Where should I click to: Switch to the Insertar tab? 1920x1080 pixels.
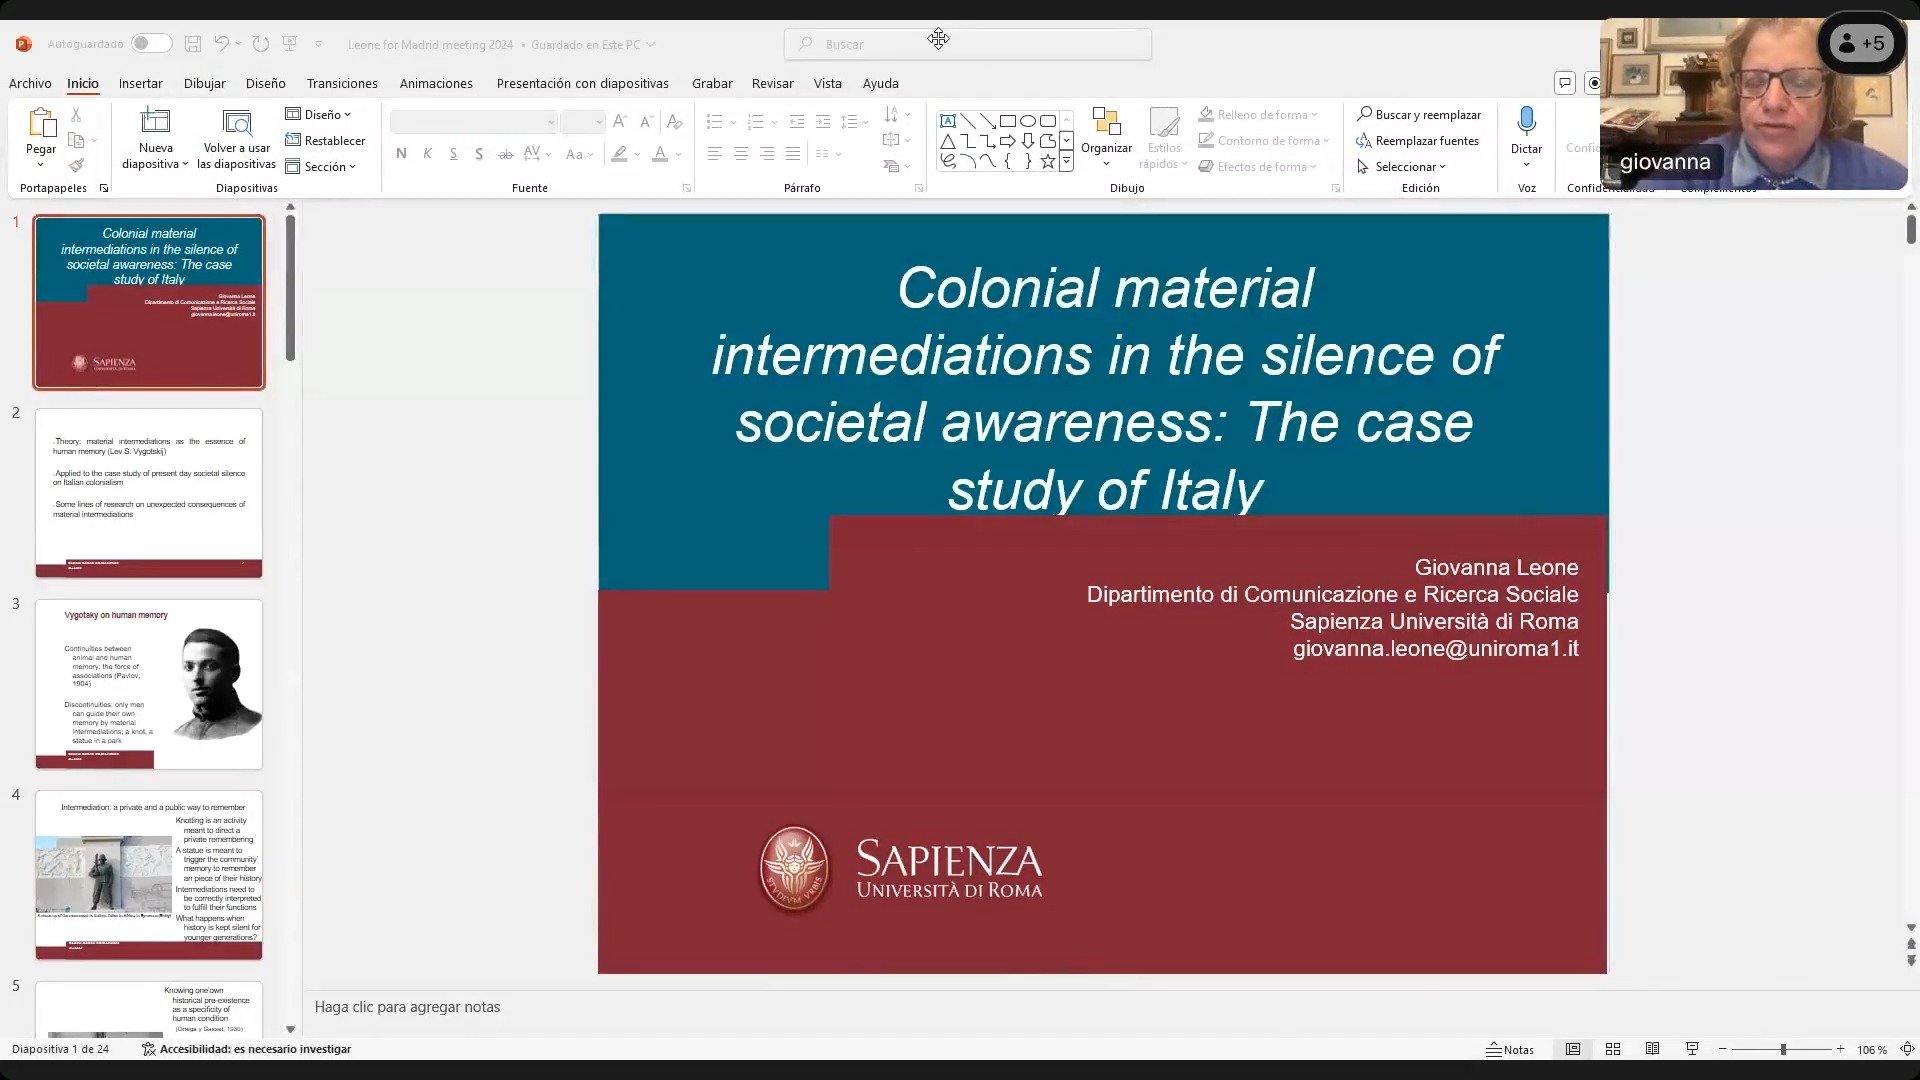[140, 83]
